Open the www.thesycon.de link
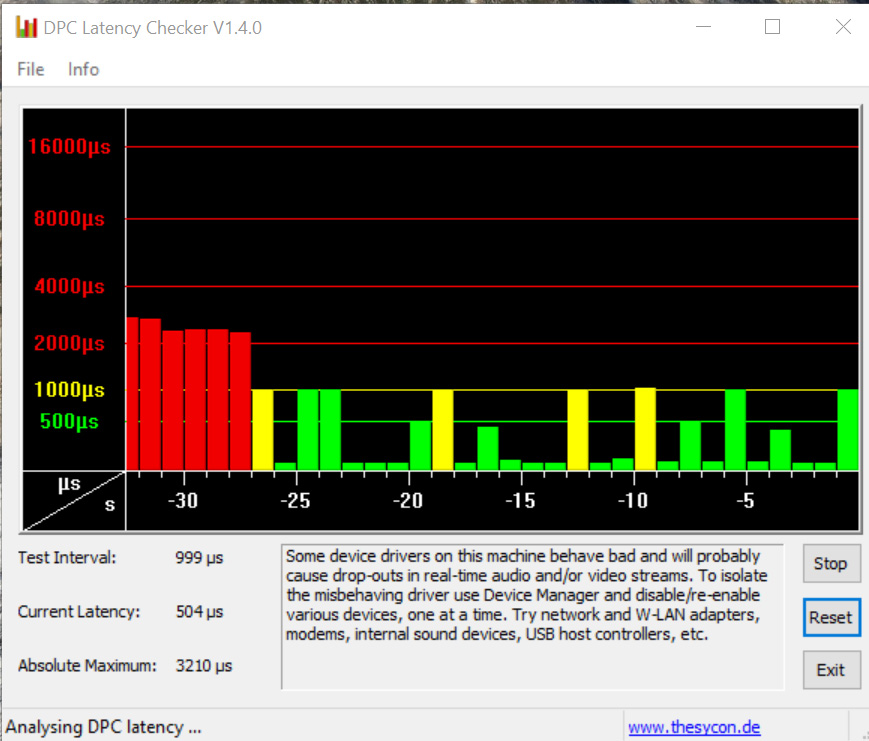Image resolution: width=869 pixels, height=741 pixels. pyautogui.click(x=694, y=727)
